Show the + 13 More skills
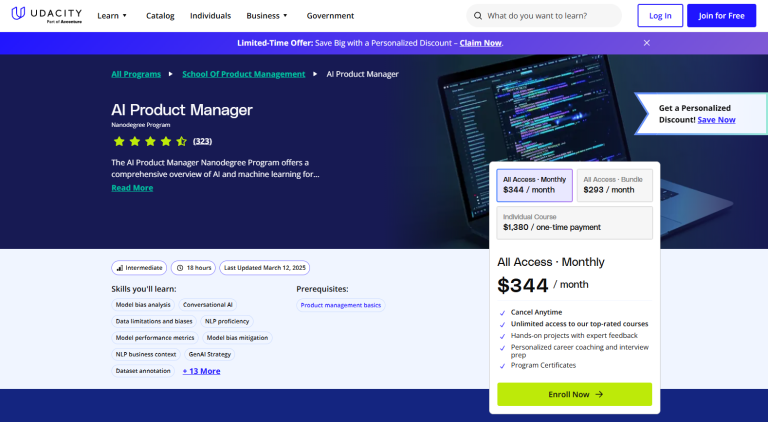Image resolution: width=768 pixels, height=422 pixels. (201, 371)
